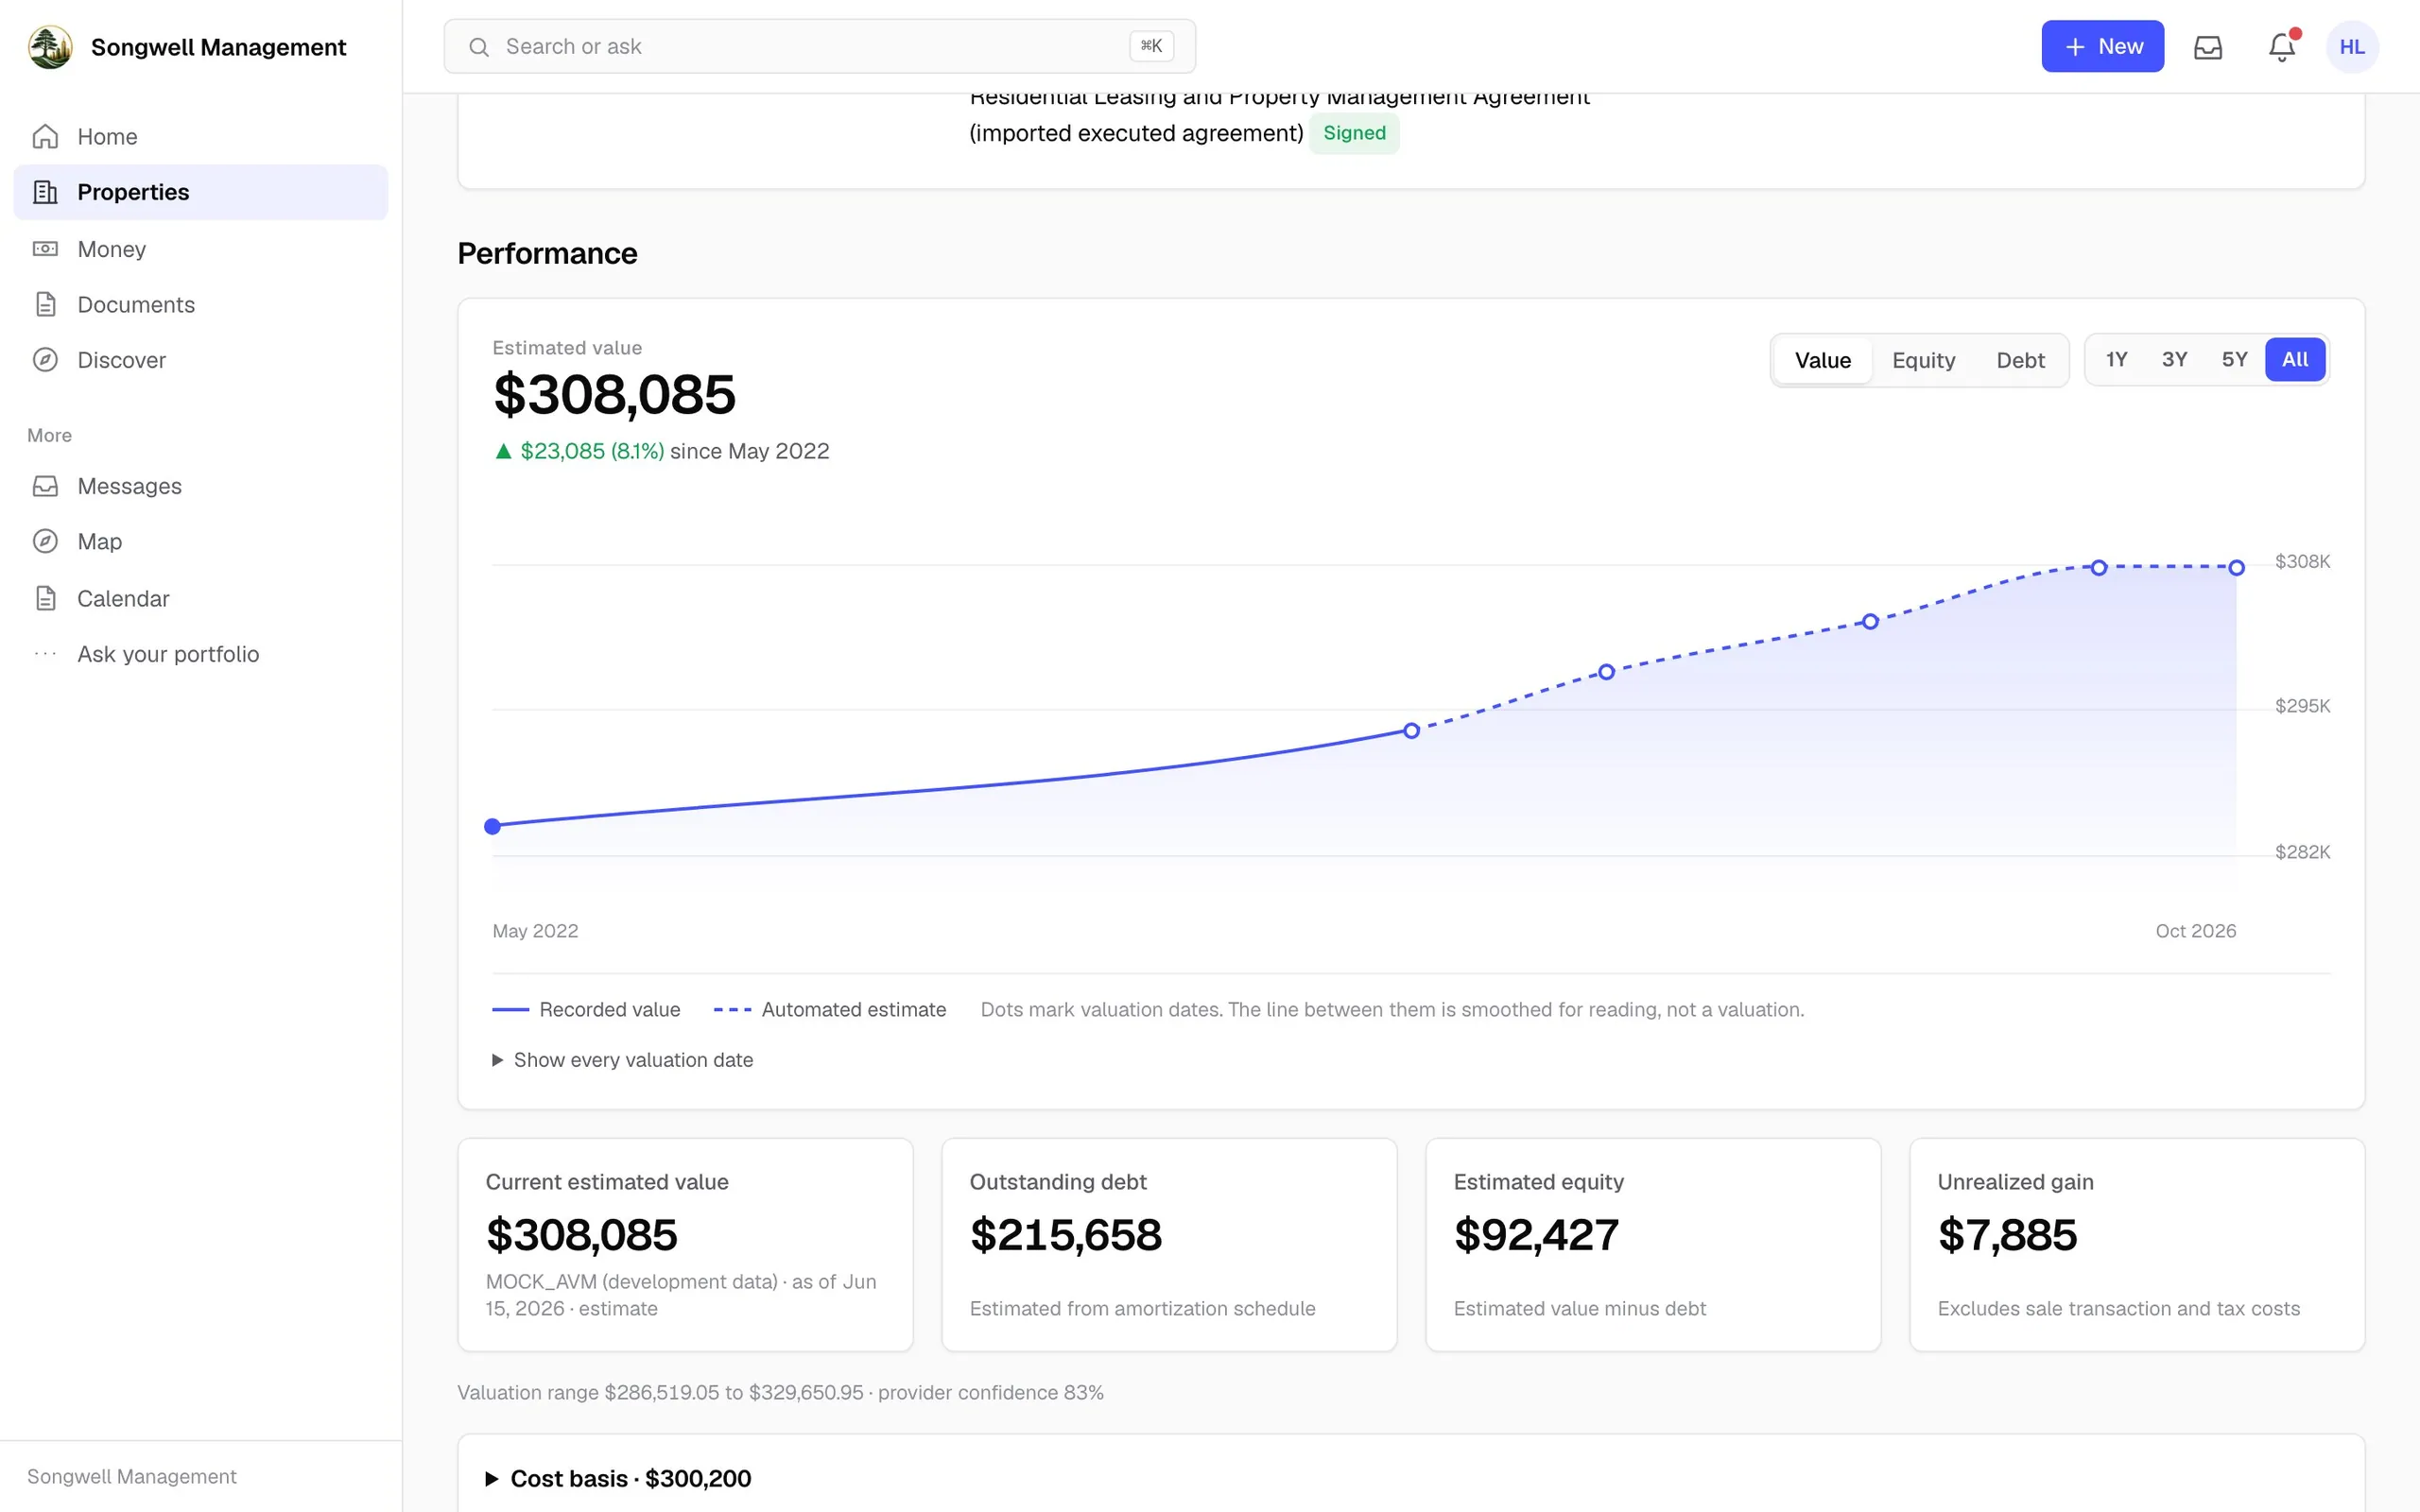This screenshot has width=2420, height=1512.
Task: Click the Ask your portfolio dots icon
Action: click(x=45, y=654)
